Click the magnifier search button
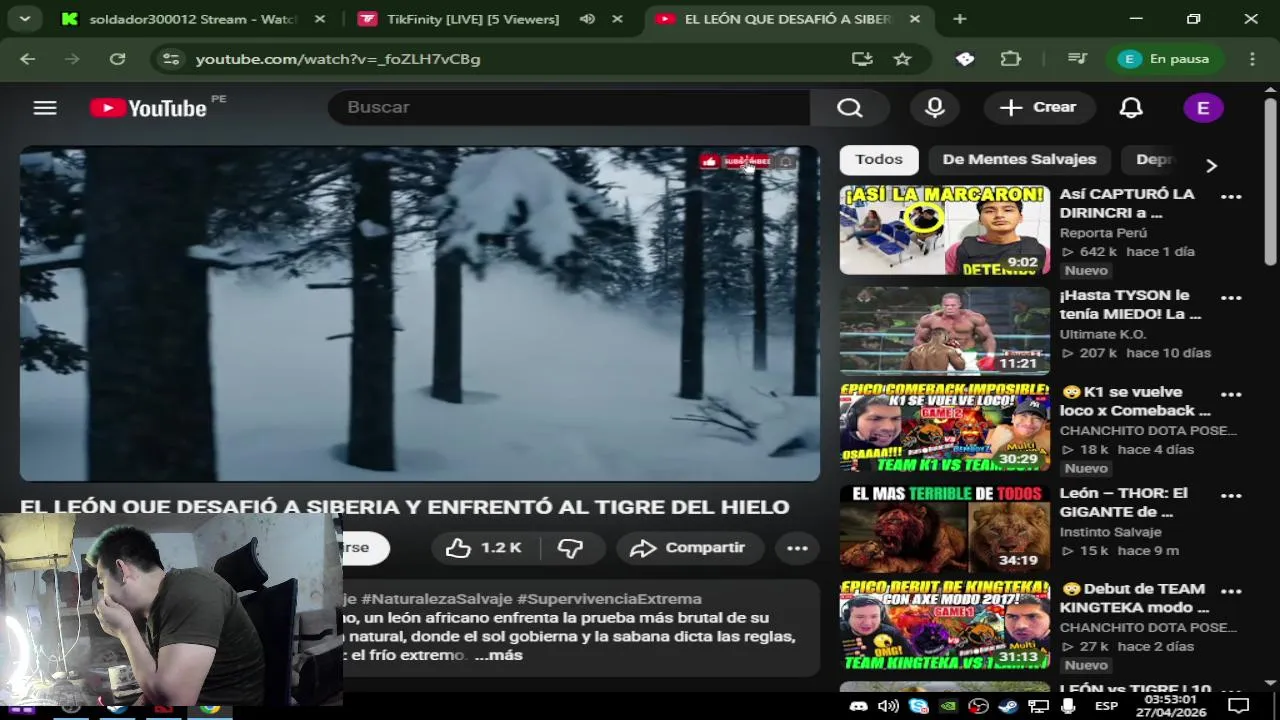This screenshot has width=1280, height=720. 850,108
